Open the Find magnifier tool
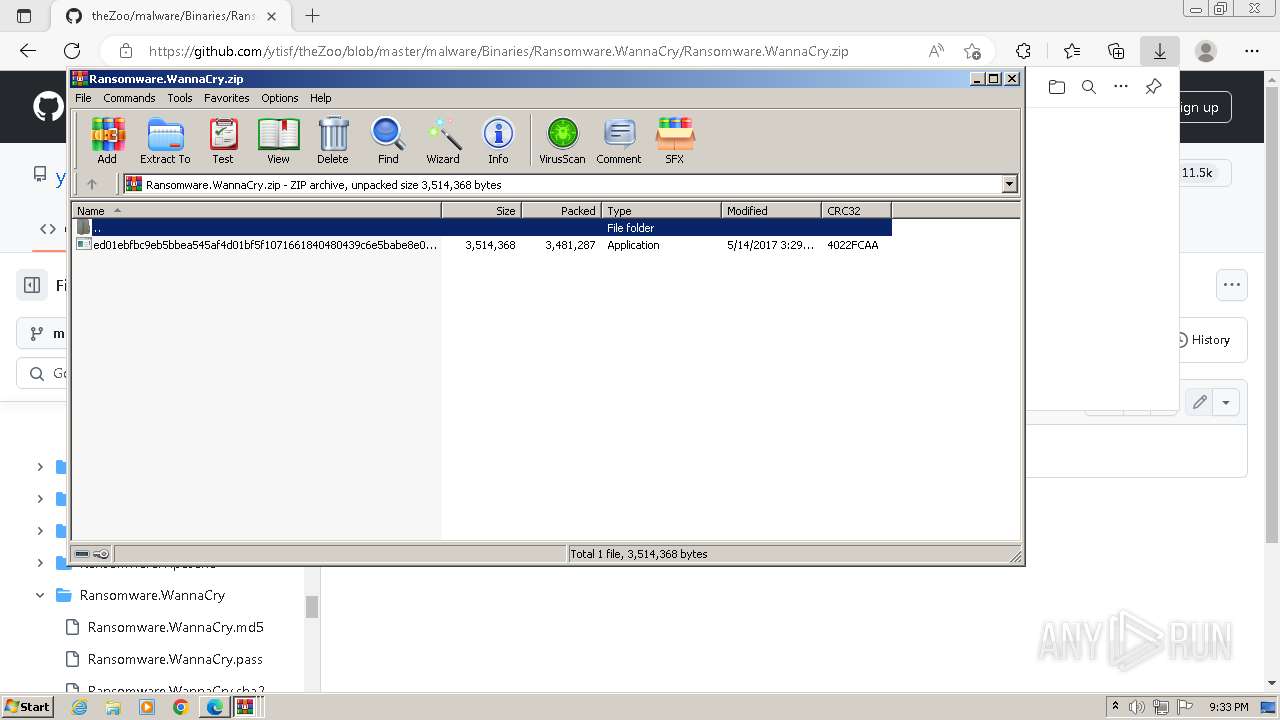Viewport: 1280px width, 720px height. pyautogui.click(x=388, y=141)
